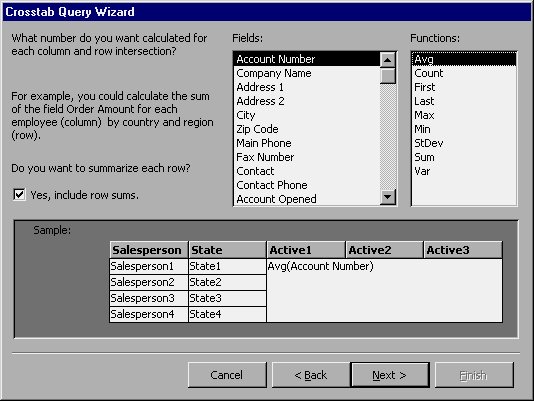The height and width of the screenshot is (401, 534).
Task: Click the Next button
Action: 390,375
